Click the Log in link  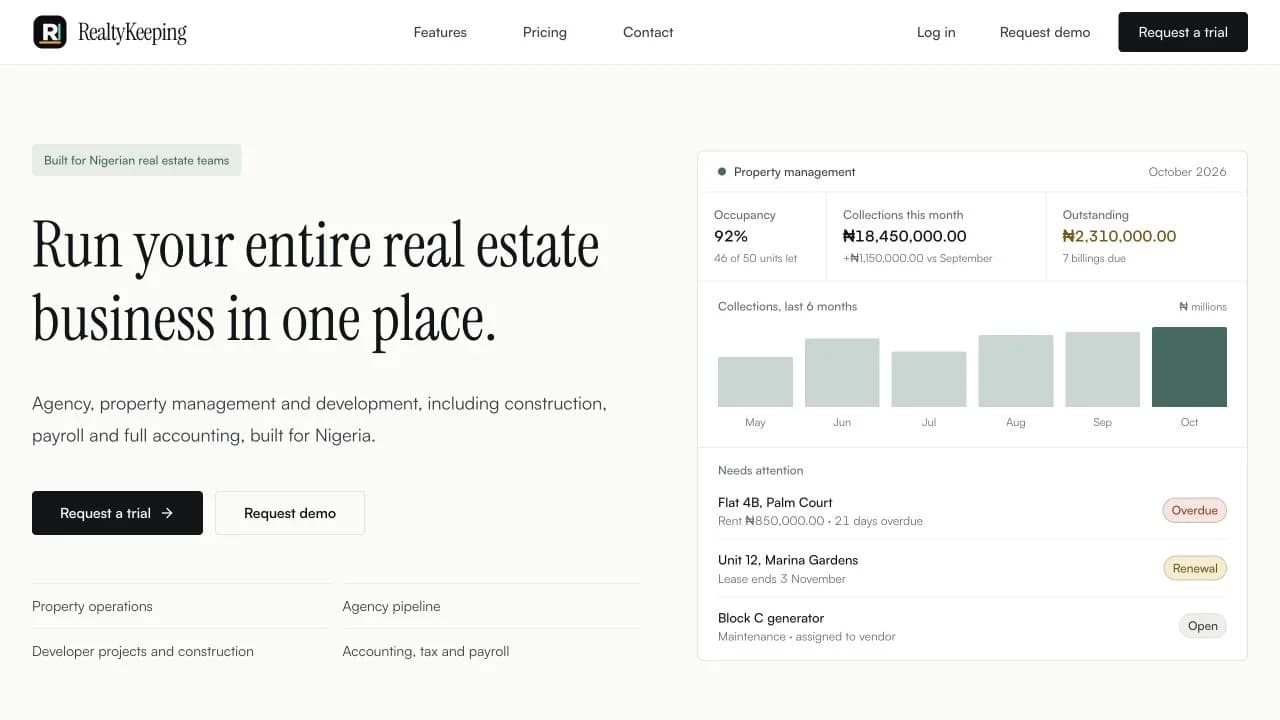pos(936,32)
